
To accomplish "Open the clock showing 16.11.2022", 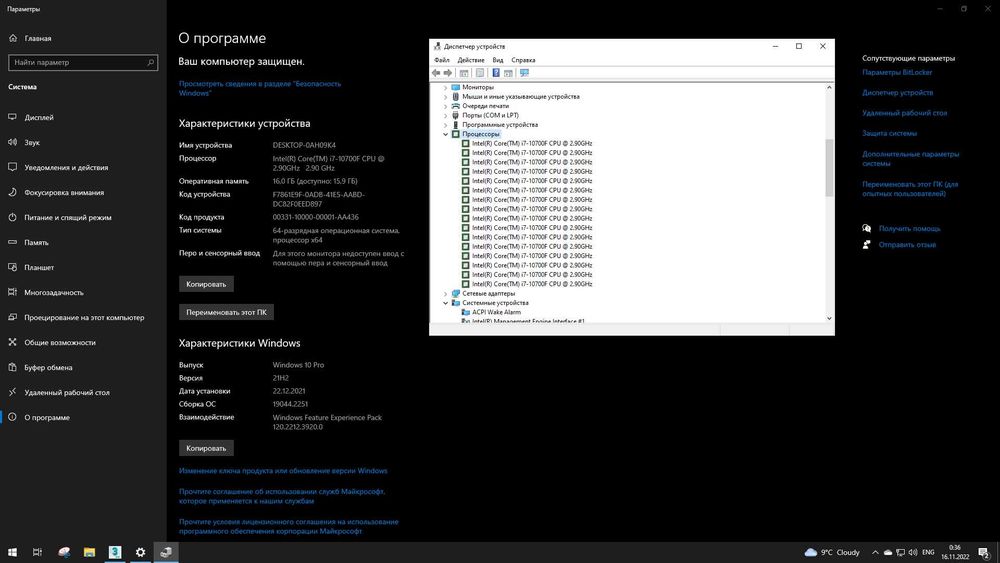I will coord(955,552).
